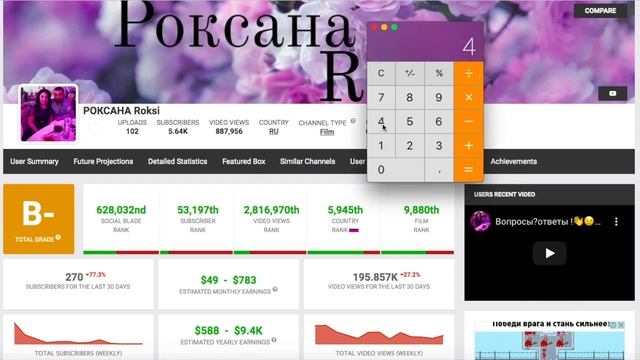Click the calculator plus key

[x=469, y=146]
